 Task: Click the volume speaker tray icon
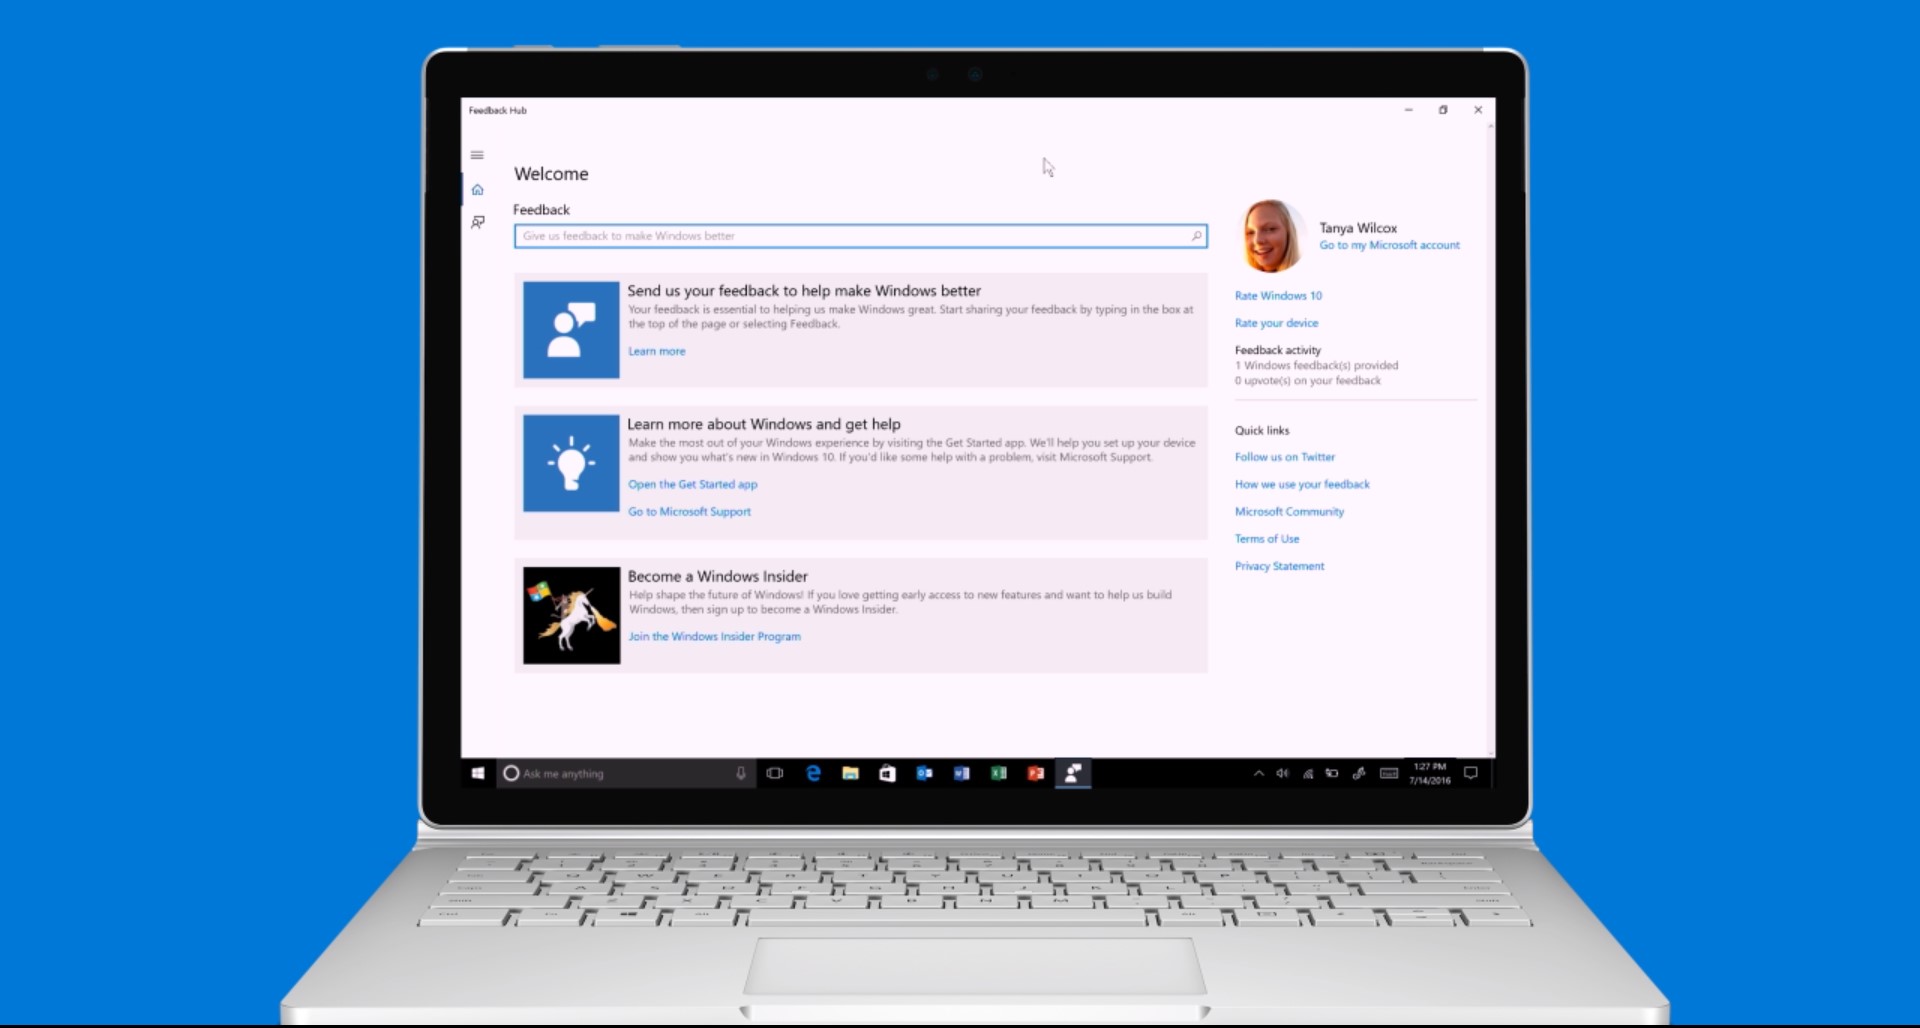(x=1282, y=773)
